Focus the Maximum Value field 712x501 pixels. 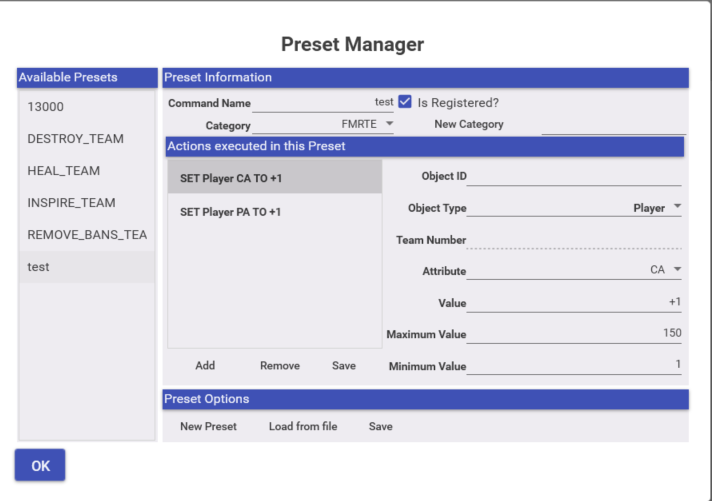[x=574, y=334]
